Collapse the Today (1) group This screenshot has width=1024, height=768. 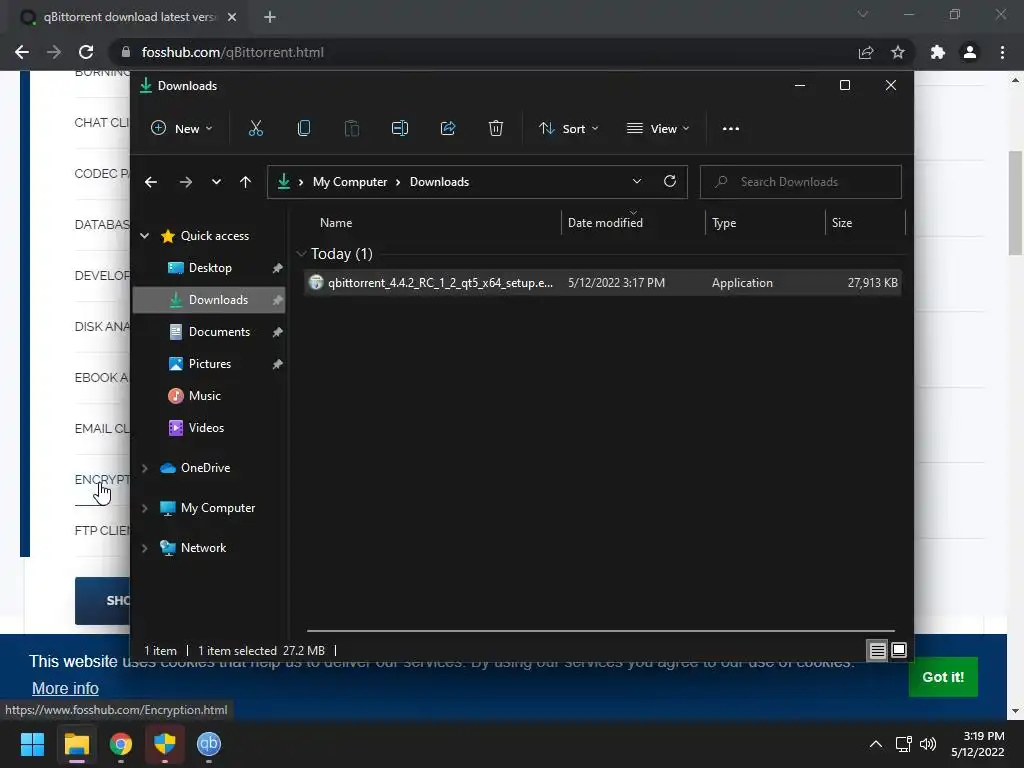click(301, 254)
